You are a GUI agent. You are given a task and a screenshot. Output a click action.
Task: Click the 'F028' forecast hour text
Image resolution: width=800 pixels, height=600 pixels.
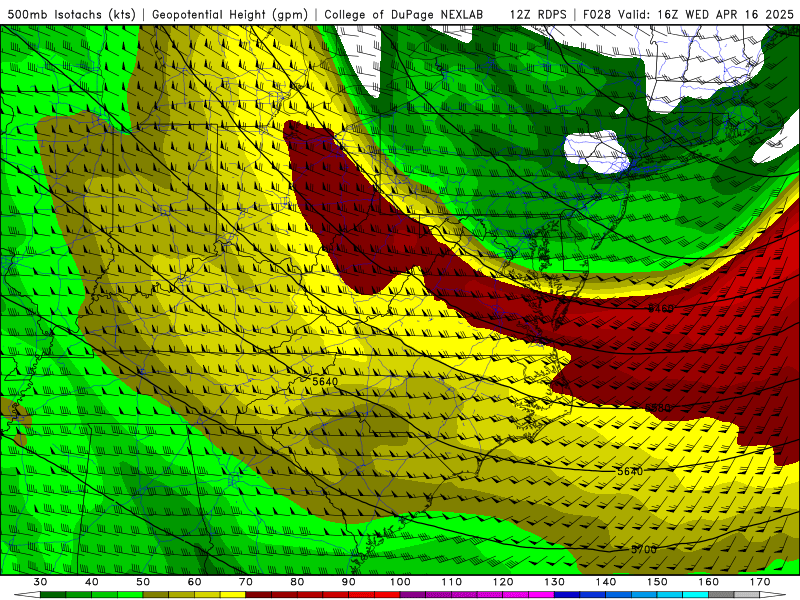[x=597, y=14]
